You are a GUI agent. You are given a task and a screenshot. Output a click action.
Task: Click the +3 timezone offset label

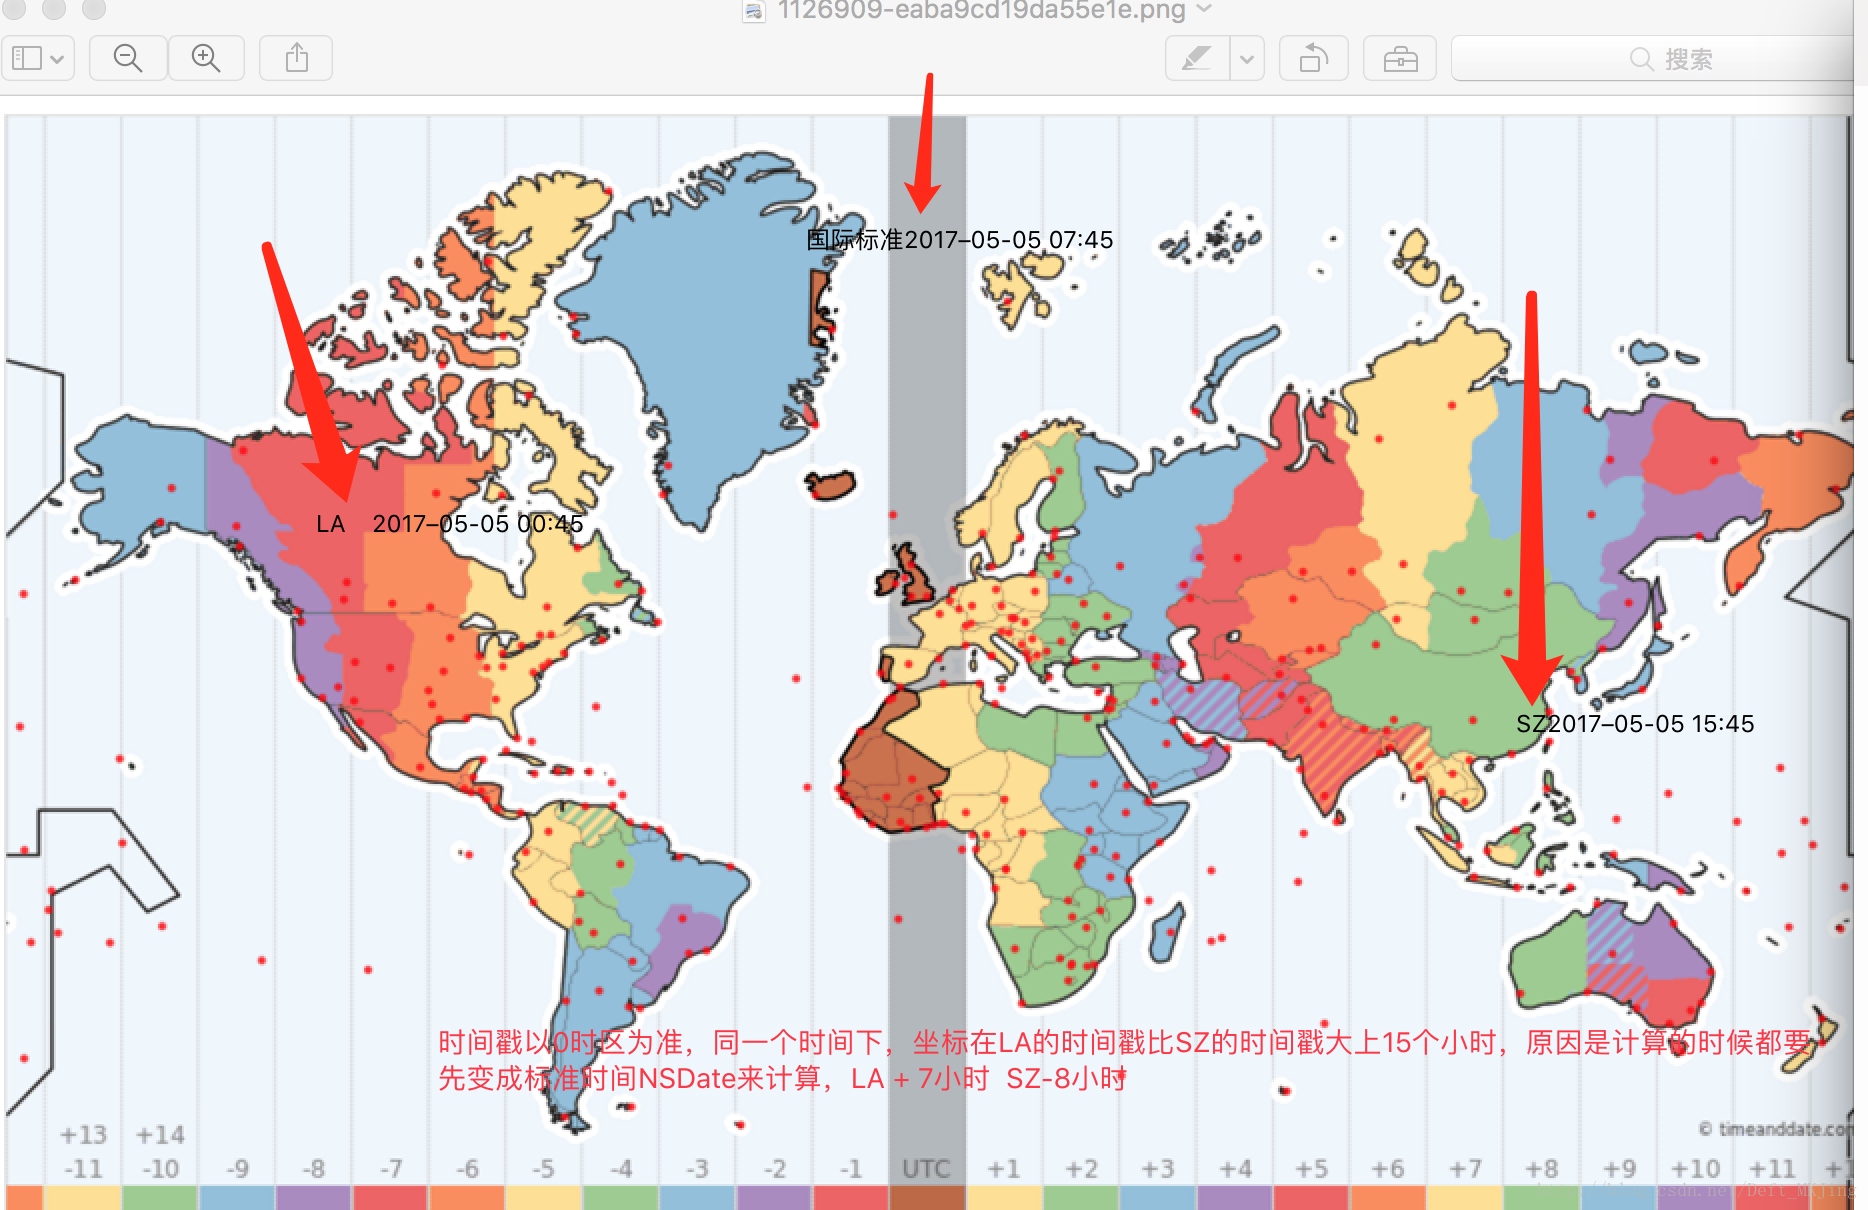pos(1158,1169)
